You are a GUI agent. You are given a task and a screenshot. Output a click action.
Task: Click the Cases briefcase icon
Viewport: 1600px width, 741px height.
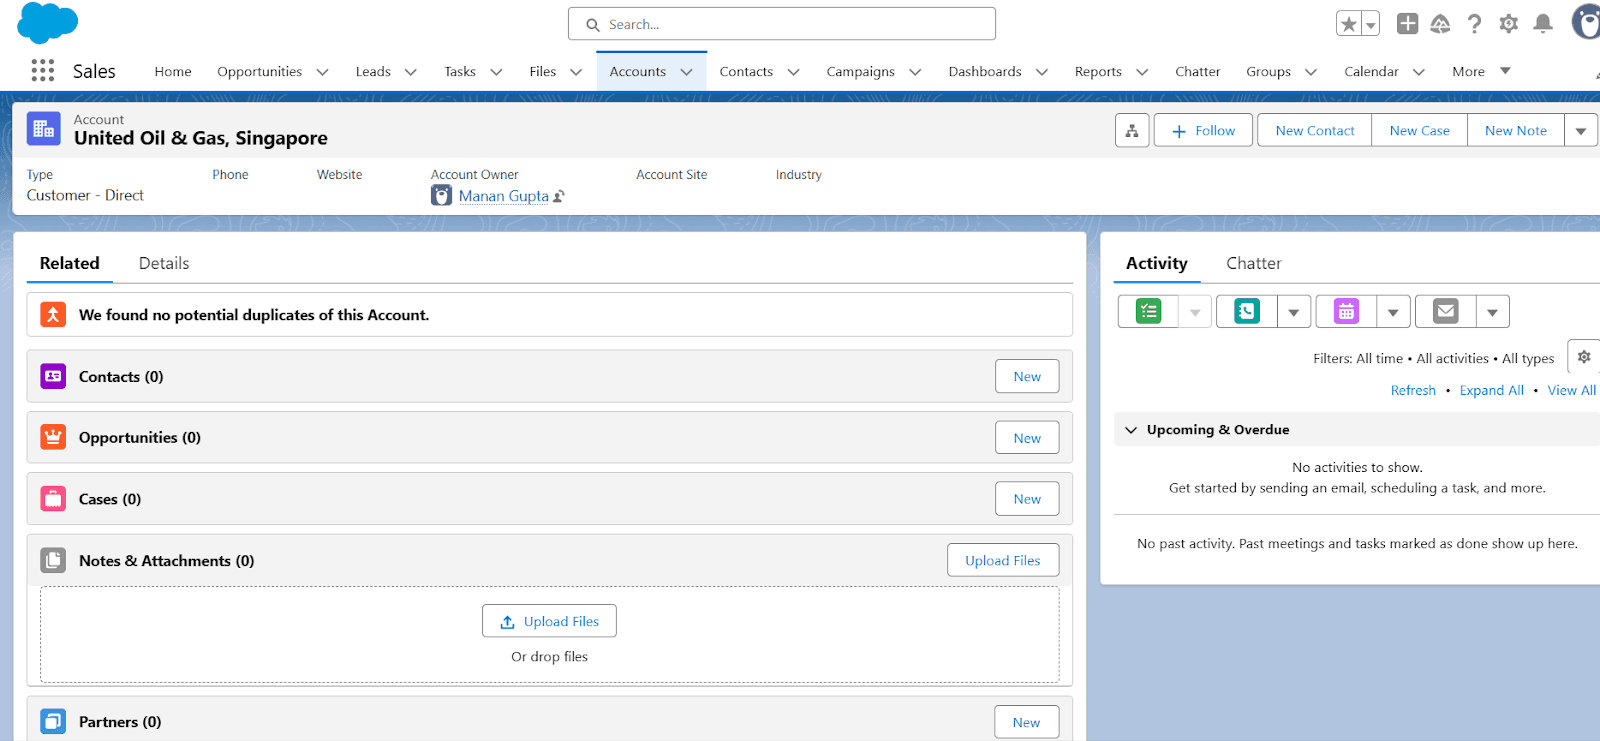[x=53, y=499]
